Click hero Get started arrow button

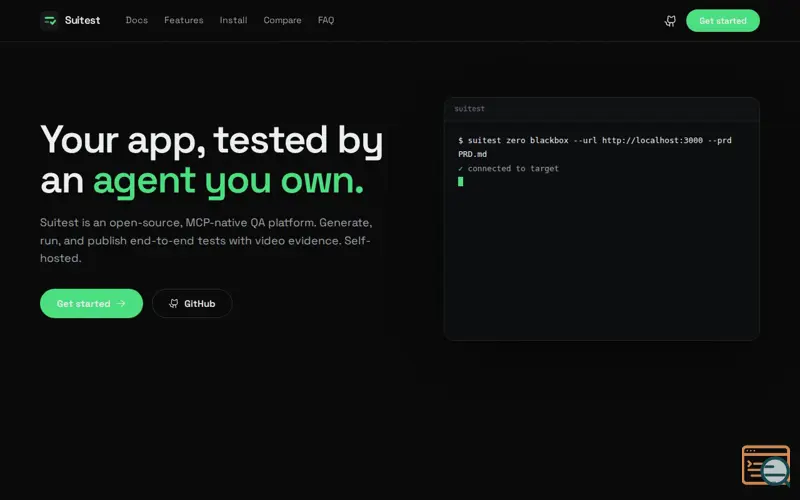coord(91,304)
